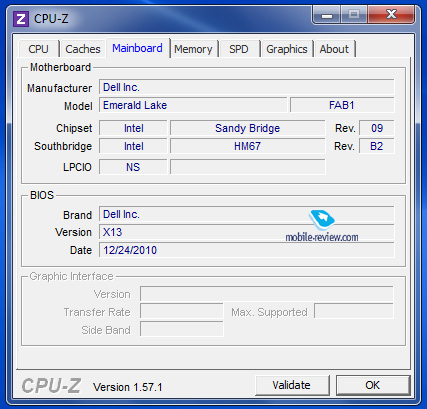
Task: Click the Manufacturer field showing Dell Inc.
Action: [247, 87]
